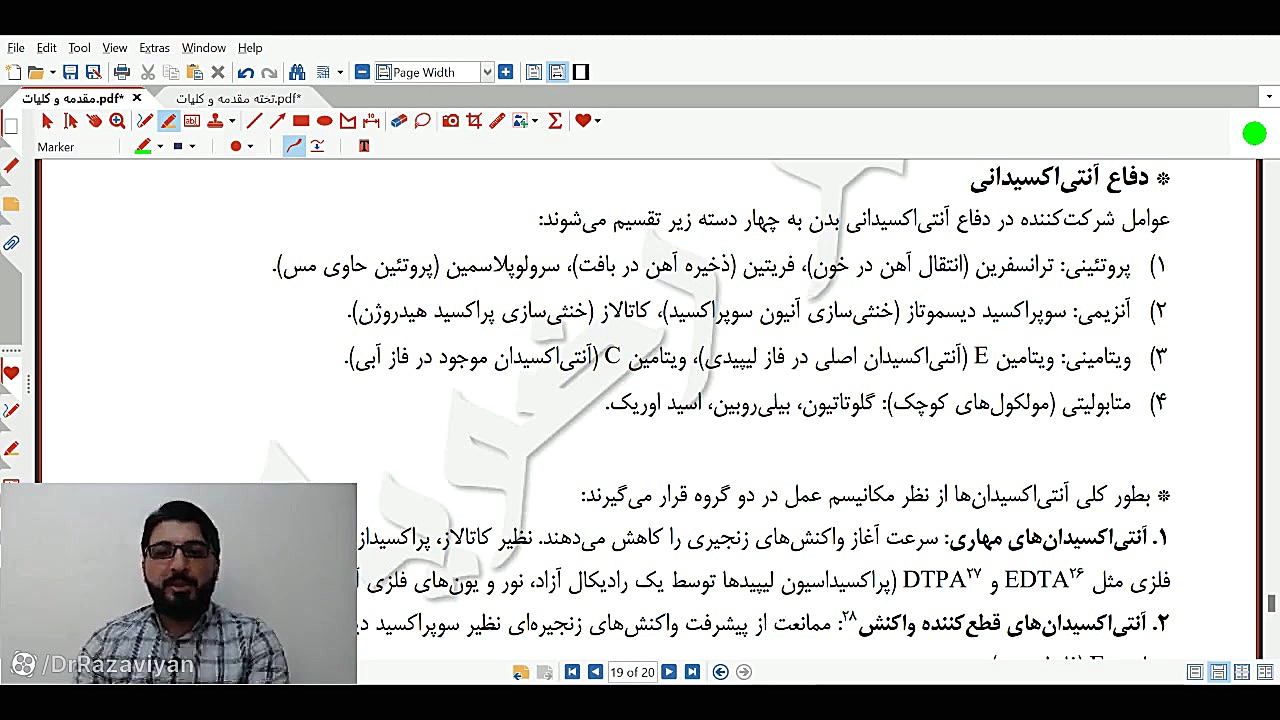Expand the heart favorites dropdown
Viewport: 1280px width, 720px height.
[x=597, y=121]
